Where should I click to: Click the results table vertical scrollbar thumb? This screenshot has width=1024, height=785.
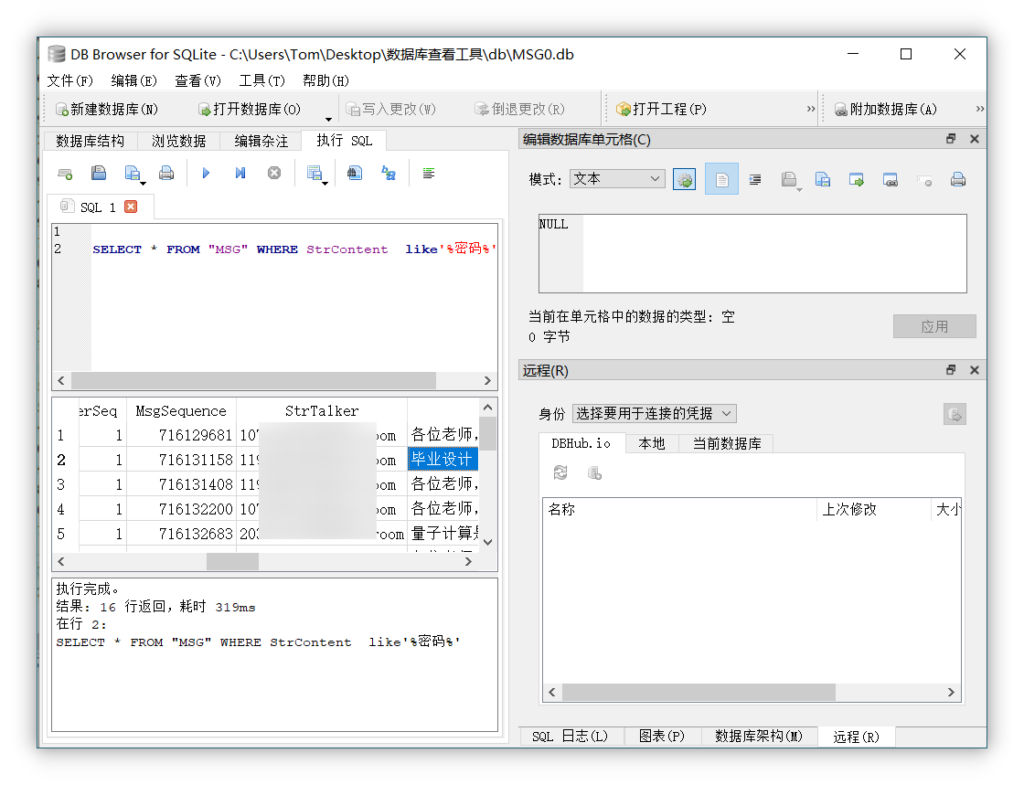[x=488, y=434]
